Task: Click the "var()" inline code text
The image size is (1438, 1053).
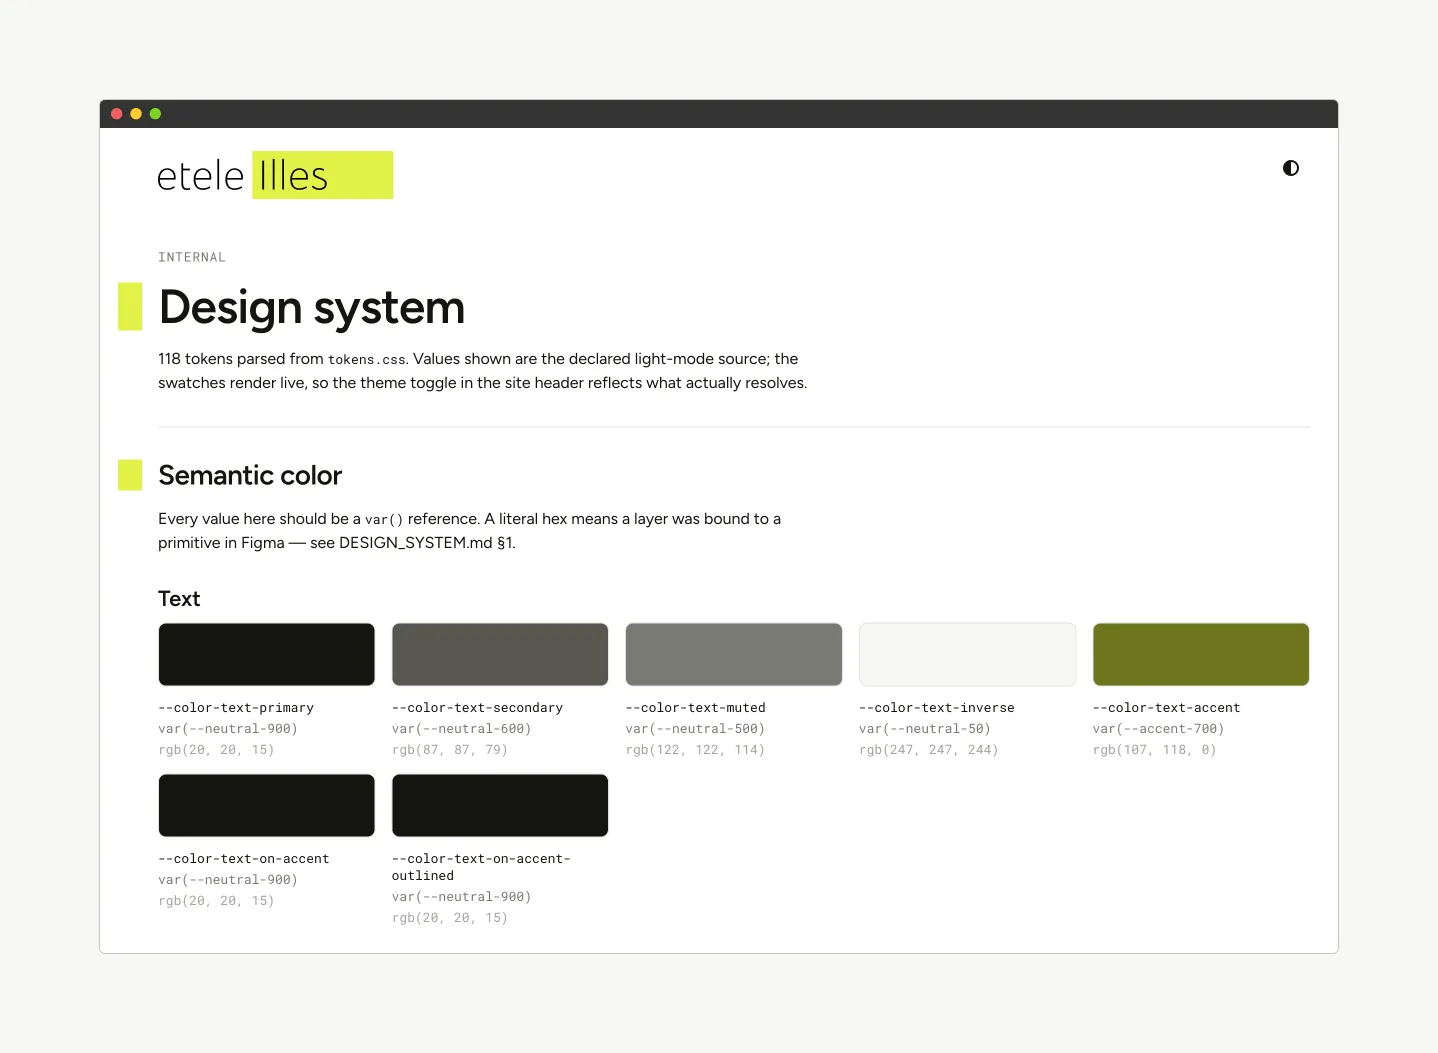Action: click(x=384, y=520)
